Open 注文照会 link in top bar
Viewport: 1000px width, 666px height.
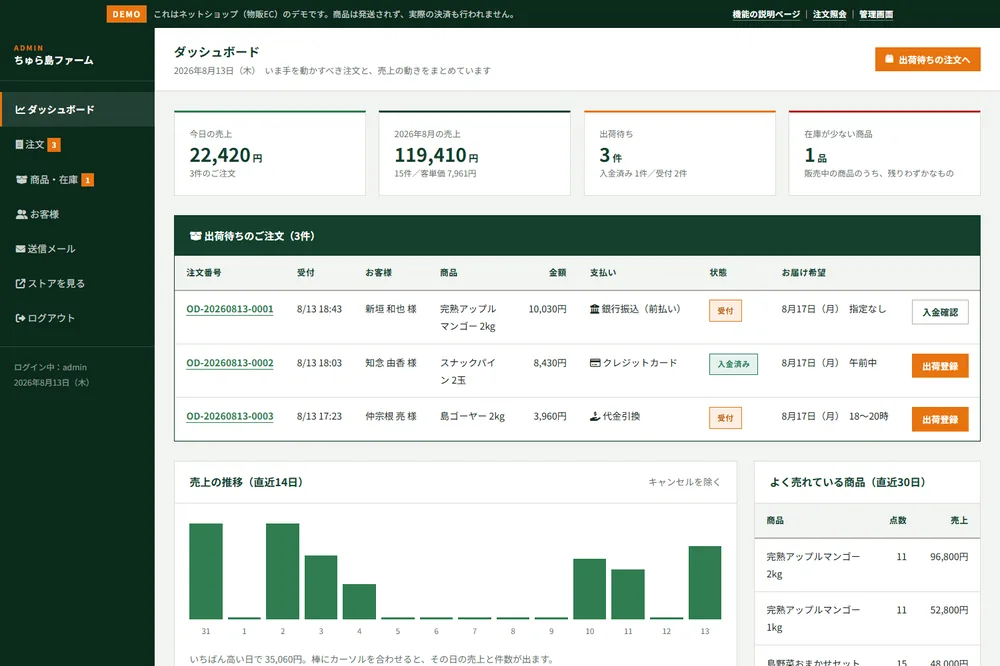(830, 14)
